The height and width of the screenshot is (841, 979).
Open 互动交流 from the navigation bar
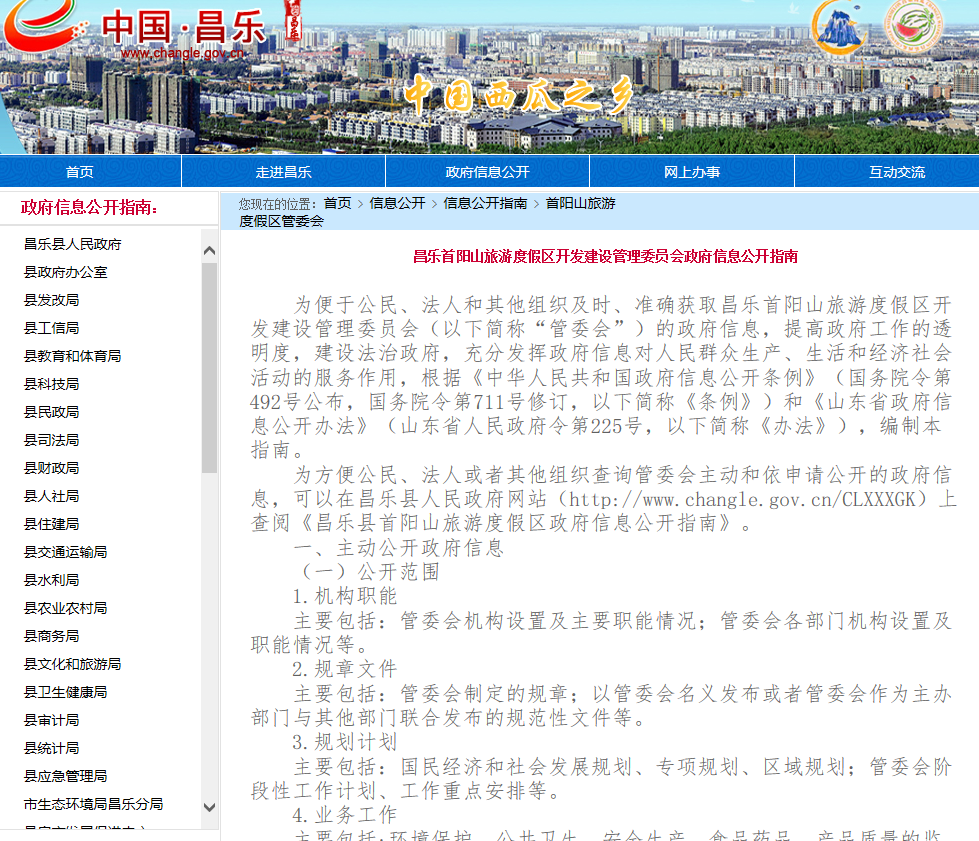[896, 172]
